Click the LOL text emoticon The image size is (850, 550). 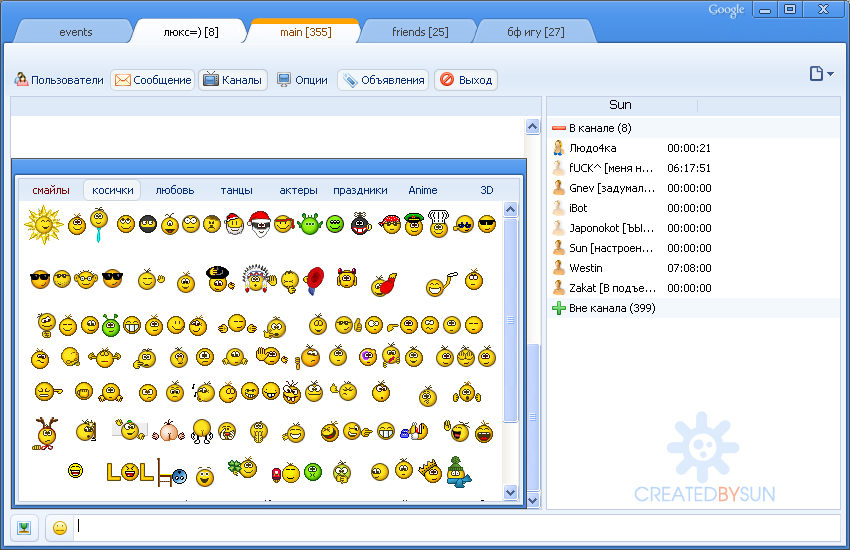click(130, 471)
